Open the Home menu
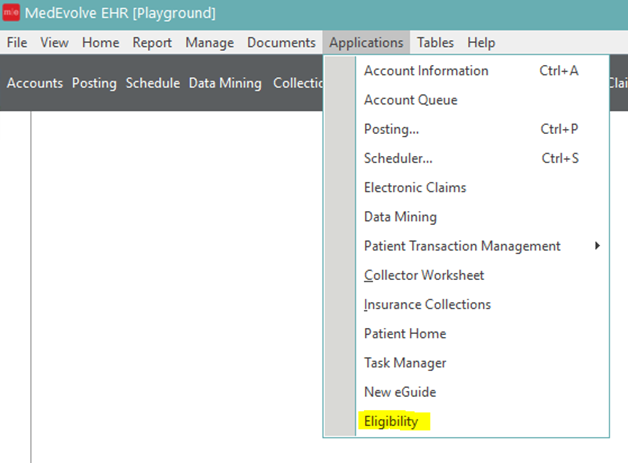The height and width of the screenshot is (463, 628). pyautogui.click(x=101, y=42)
